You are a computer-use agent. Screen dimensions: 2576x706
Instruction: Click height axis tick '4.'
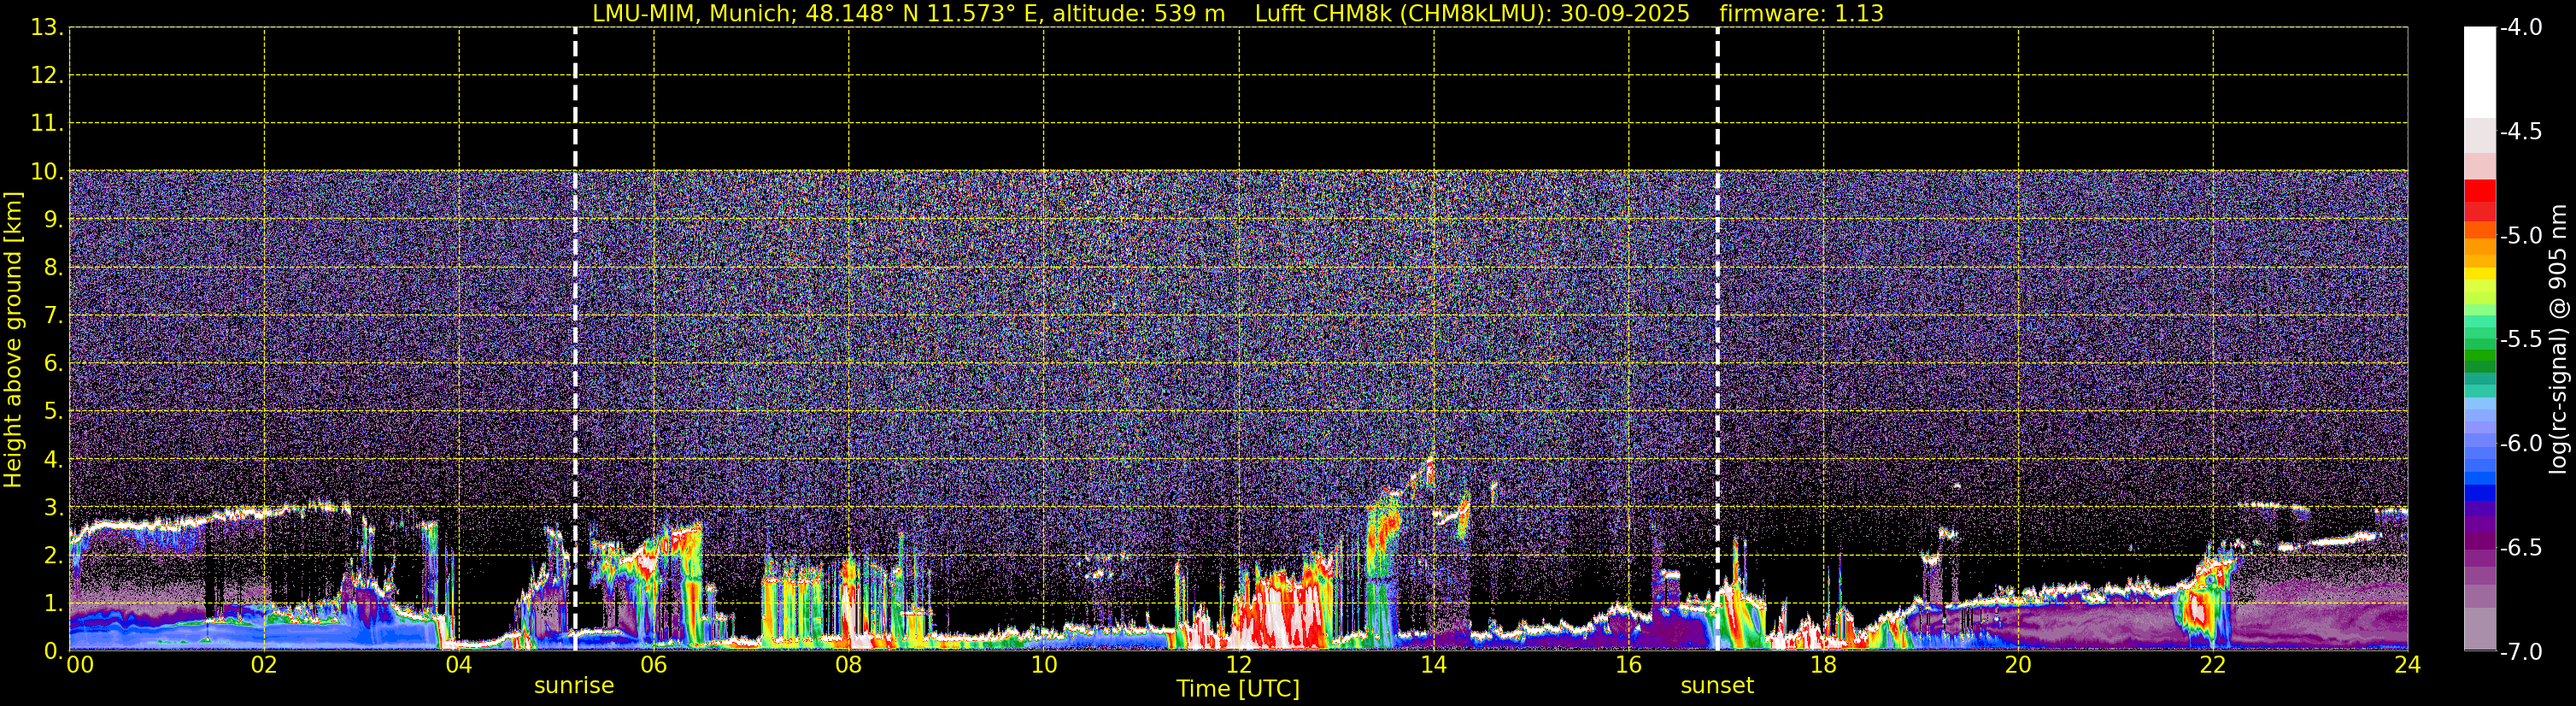53,459
